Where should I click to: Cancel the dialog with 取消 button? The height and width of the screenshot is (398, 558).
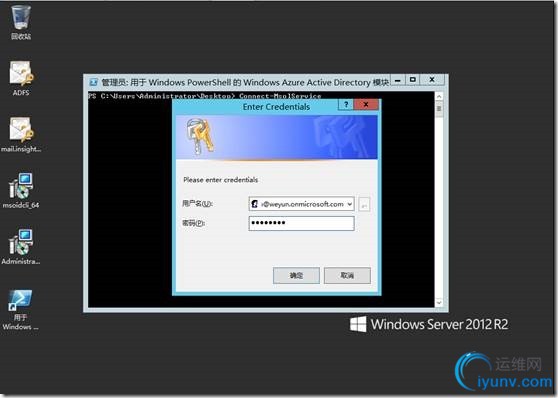tap(347, 276)
